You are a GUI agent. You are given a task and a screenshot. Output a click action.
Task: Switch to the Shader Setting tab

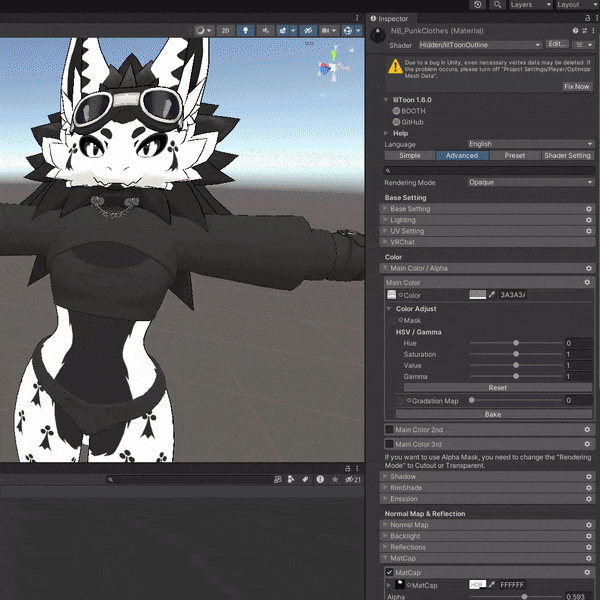point(567,155)
